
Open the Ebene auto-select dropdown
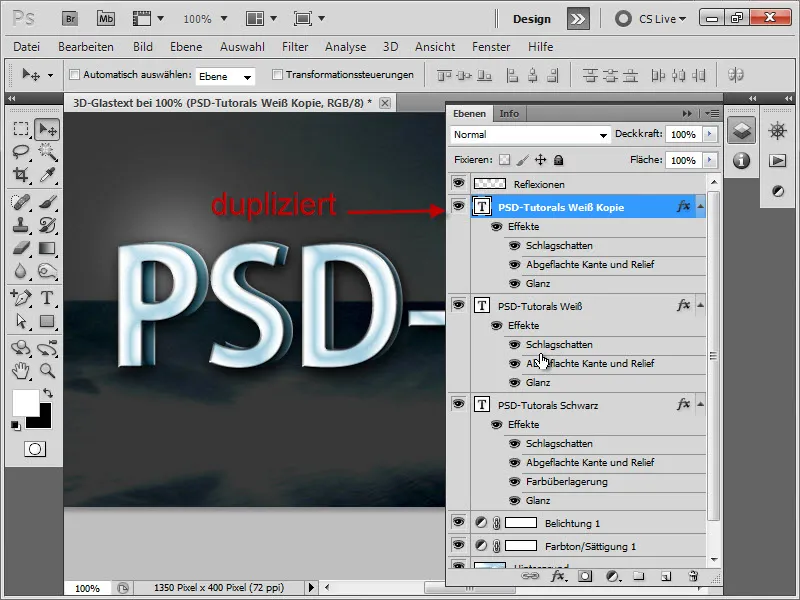pyautogui.click(x=225, y=77)
